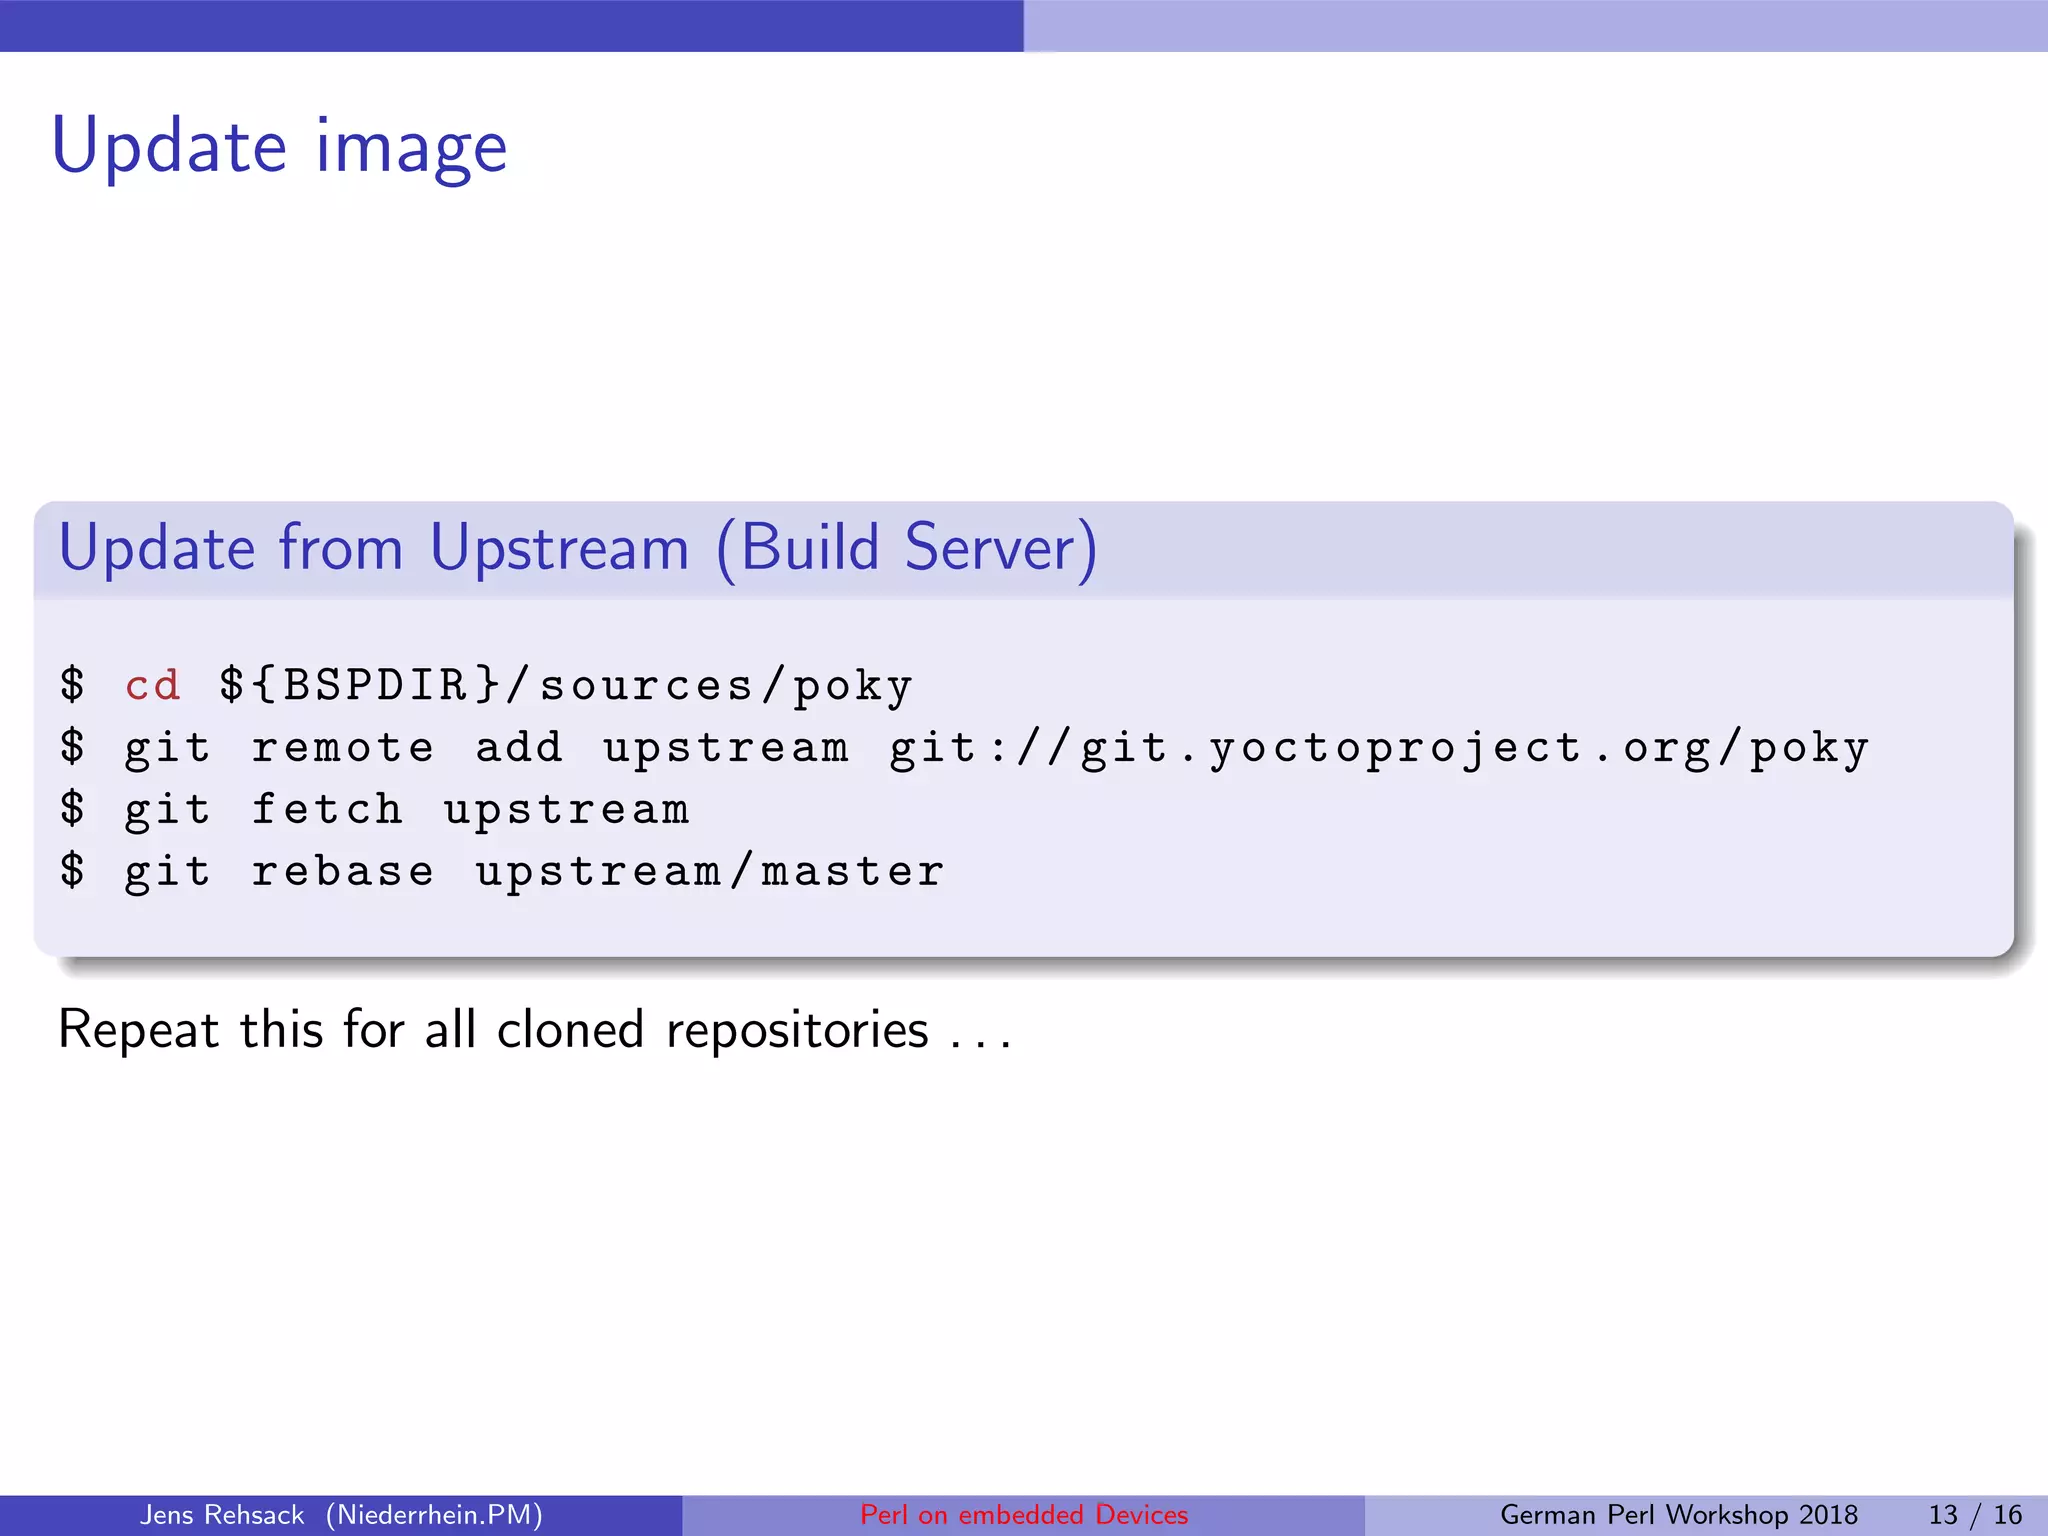
Task: Click the 'Repeat this for all cloned repositories' text
Action: [x=535, y=1030]
